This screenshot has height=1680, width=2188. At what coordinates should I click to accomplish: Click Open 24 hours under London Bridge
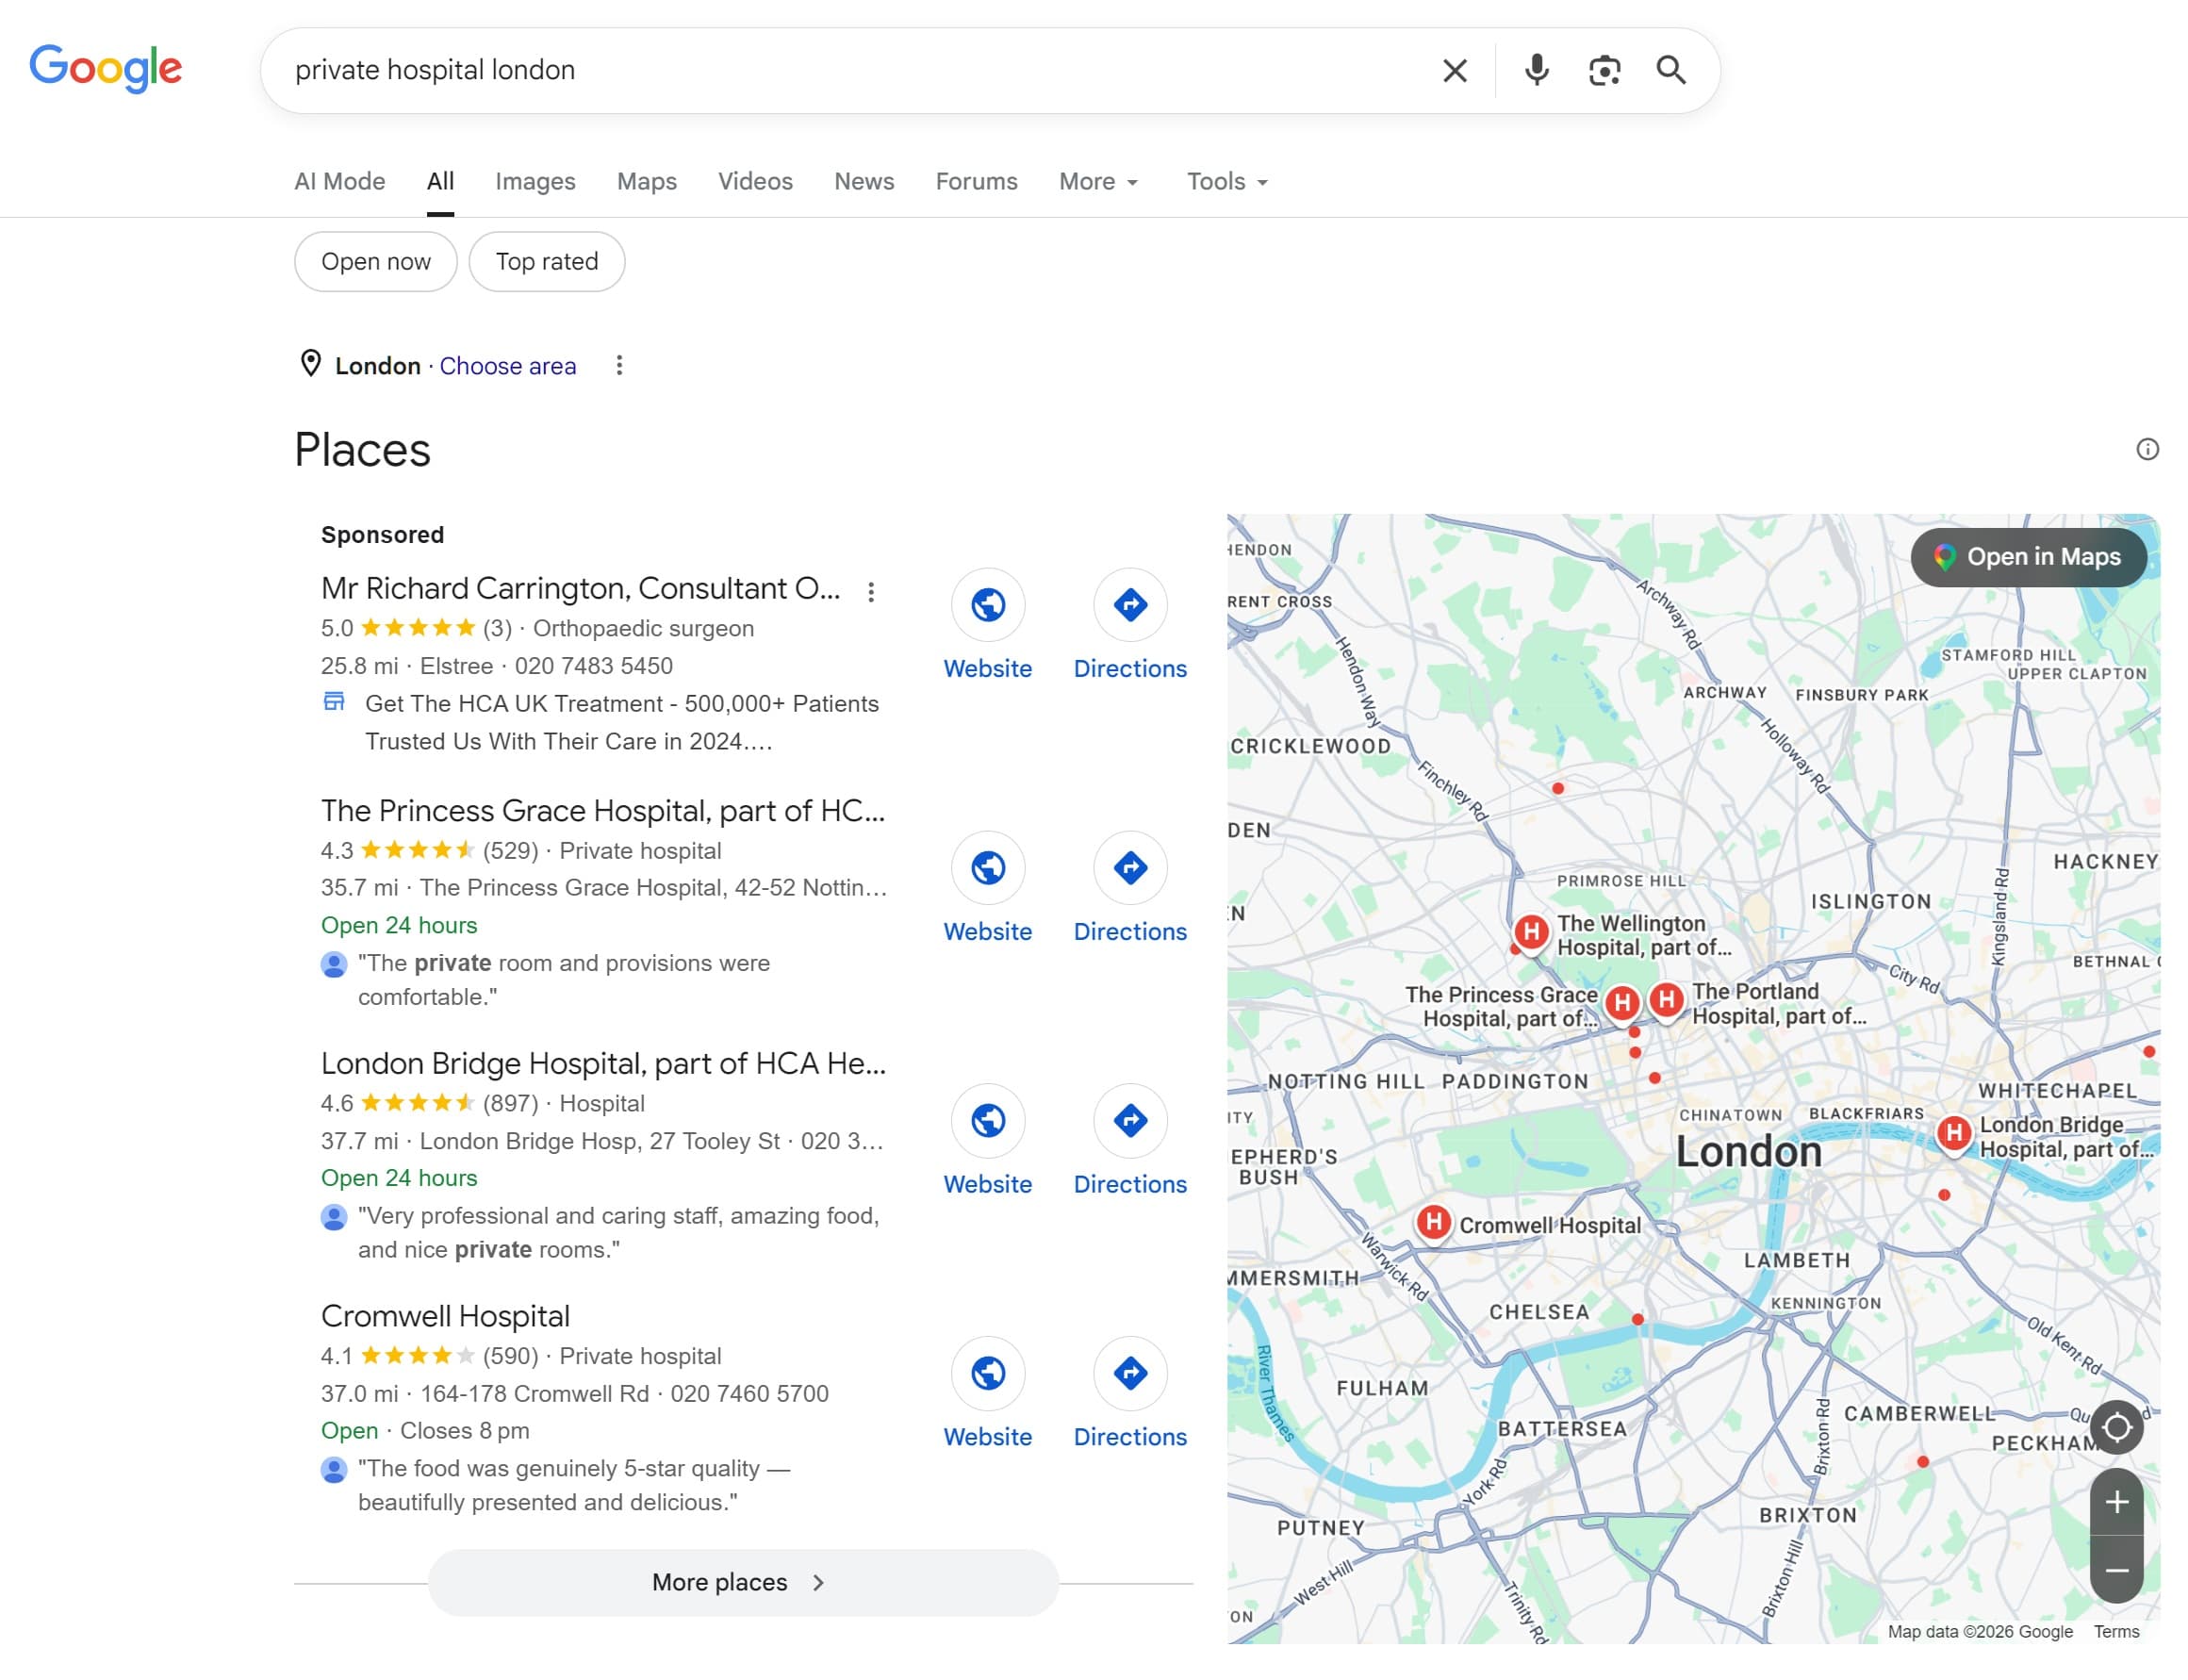point(399,1178)
